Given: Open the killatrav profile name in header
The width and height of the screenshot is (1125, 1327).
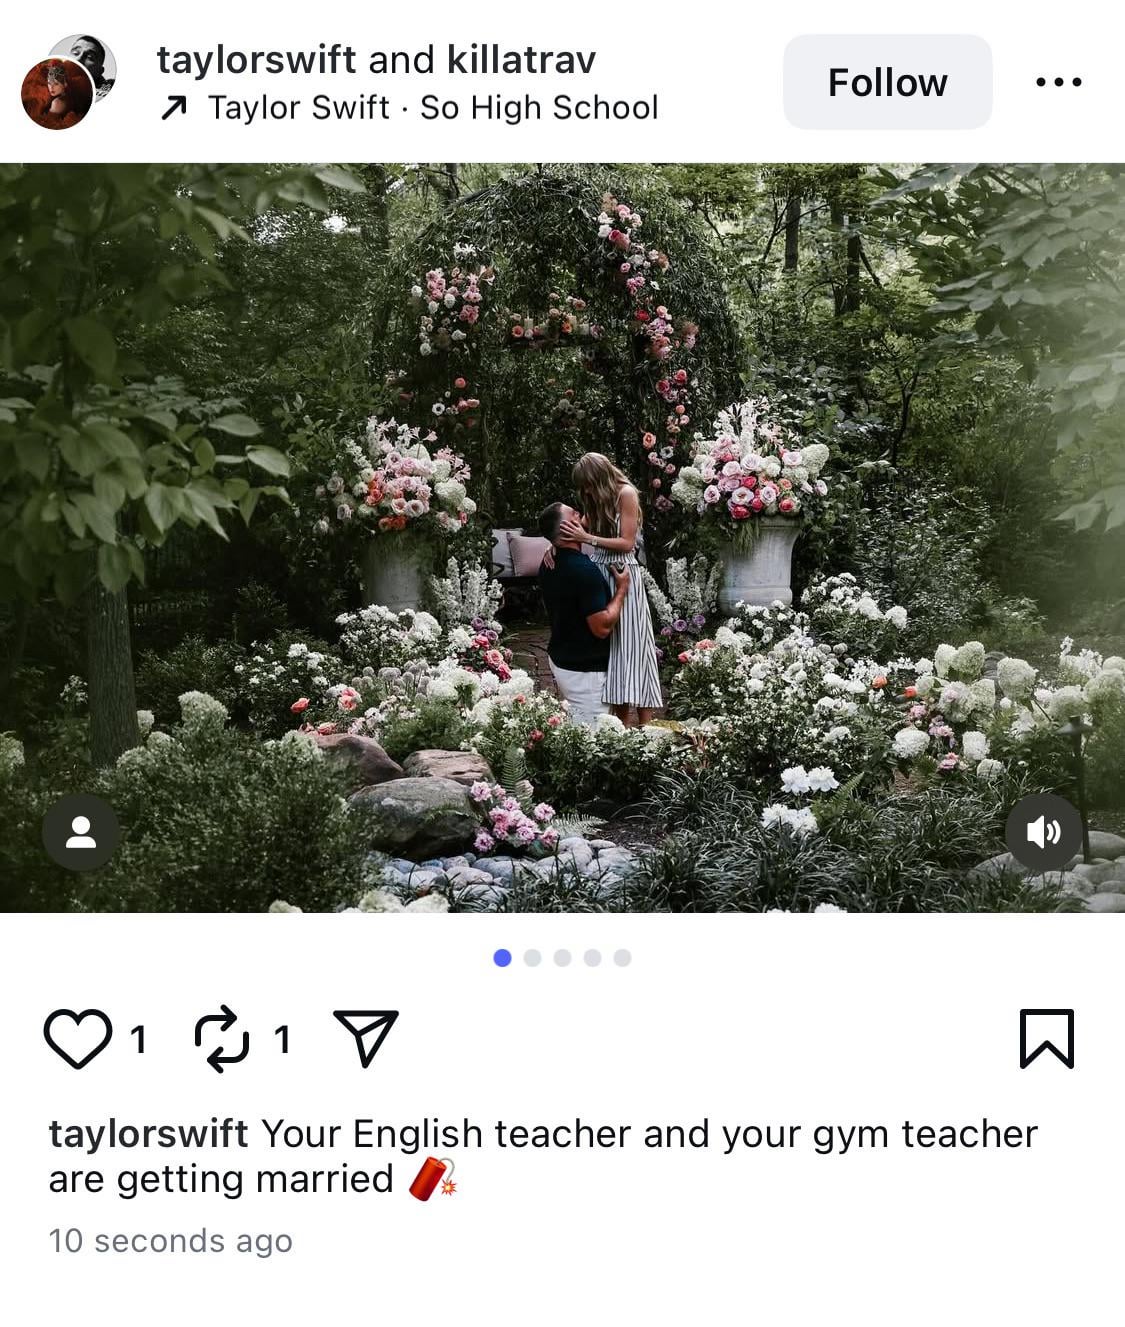Looking at the screenshot, I should click(x=521, y=60).
